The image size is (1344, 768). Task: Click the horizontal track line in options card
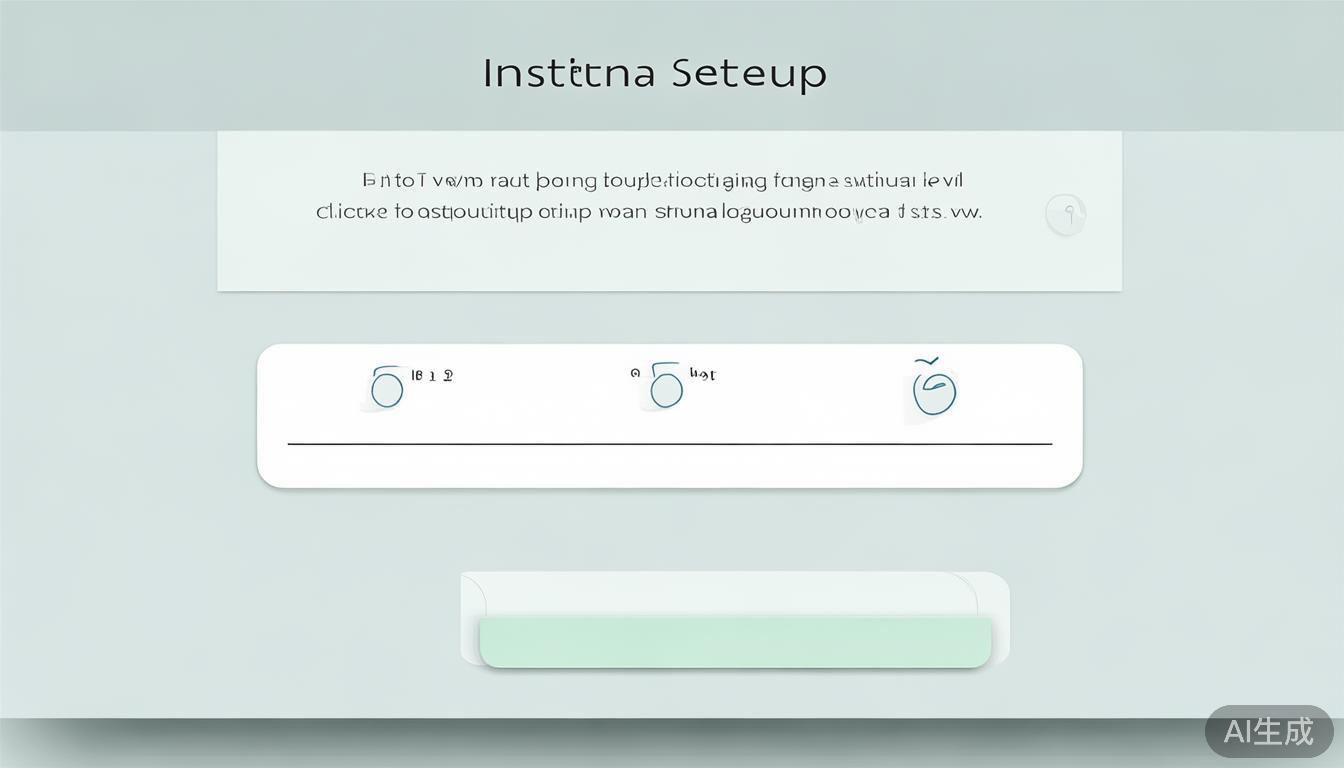670,443
